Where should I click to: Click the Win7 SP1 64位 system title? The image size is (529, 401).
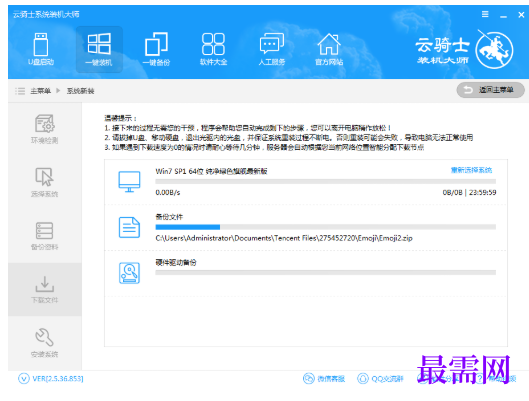pos(211,171)
